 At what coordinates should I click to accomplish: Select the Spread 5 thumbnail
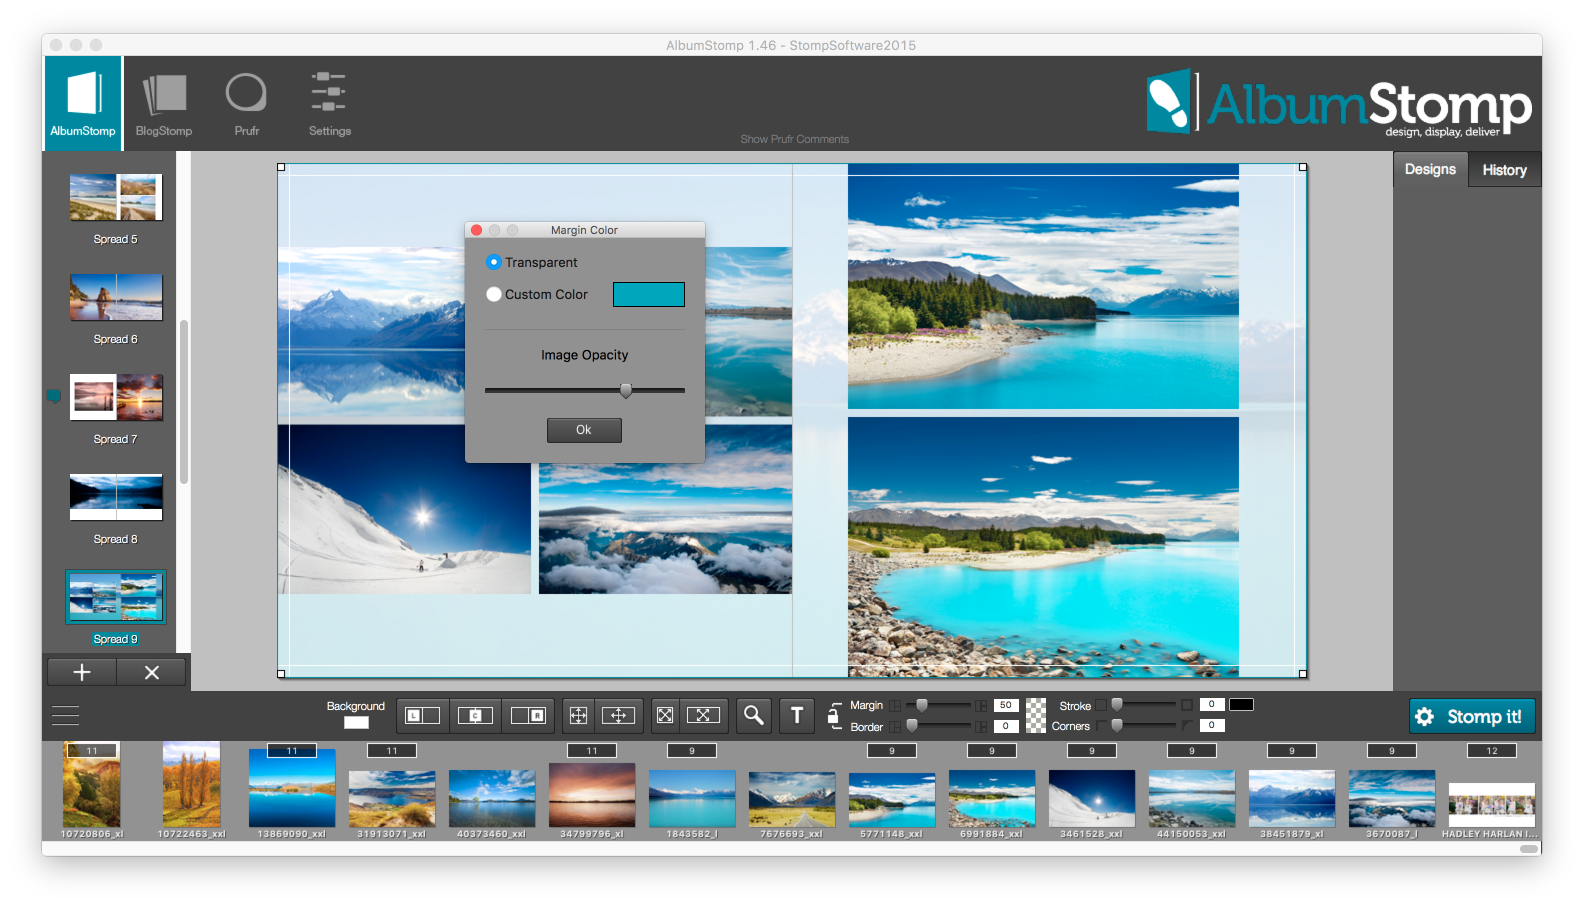pos(116,197)
